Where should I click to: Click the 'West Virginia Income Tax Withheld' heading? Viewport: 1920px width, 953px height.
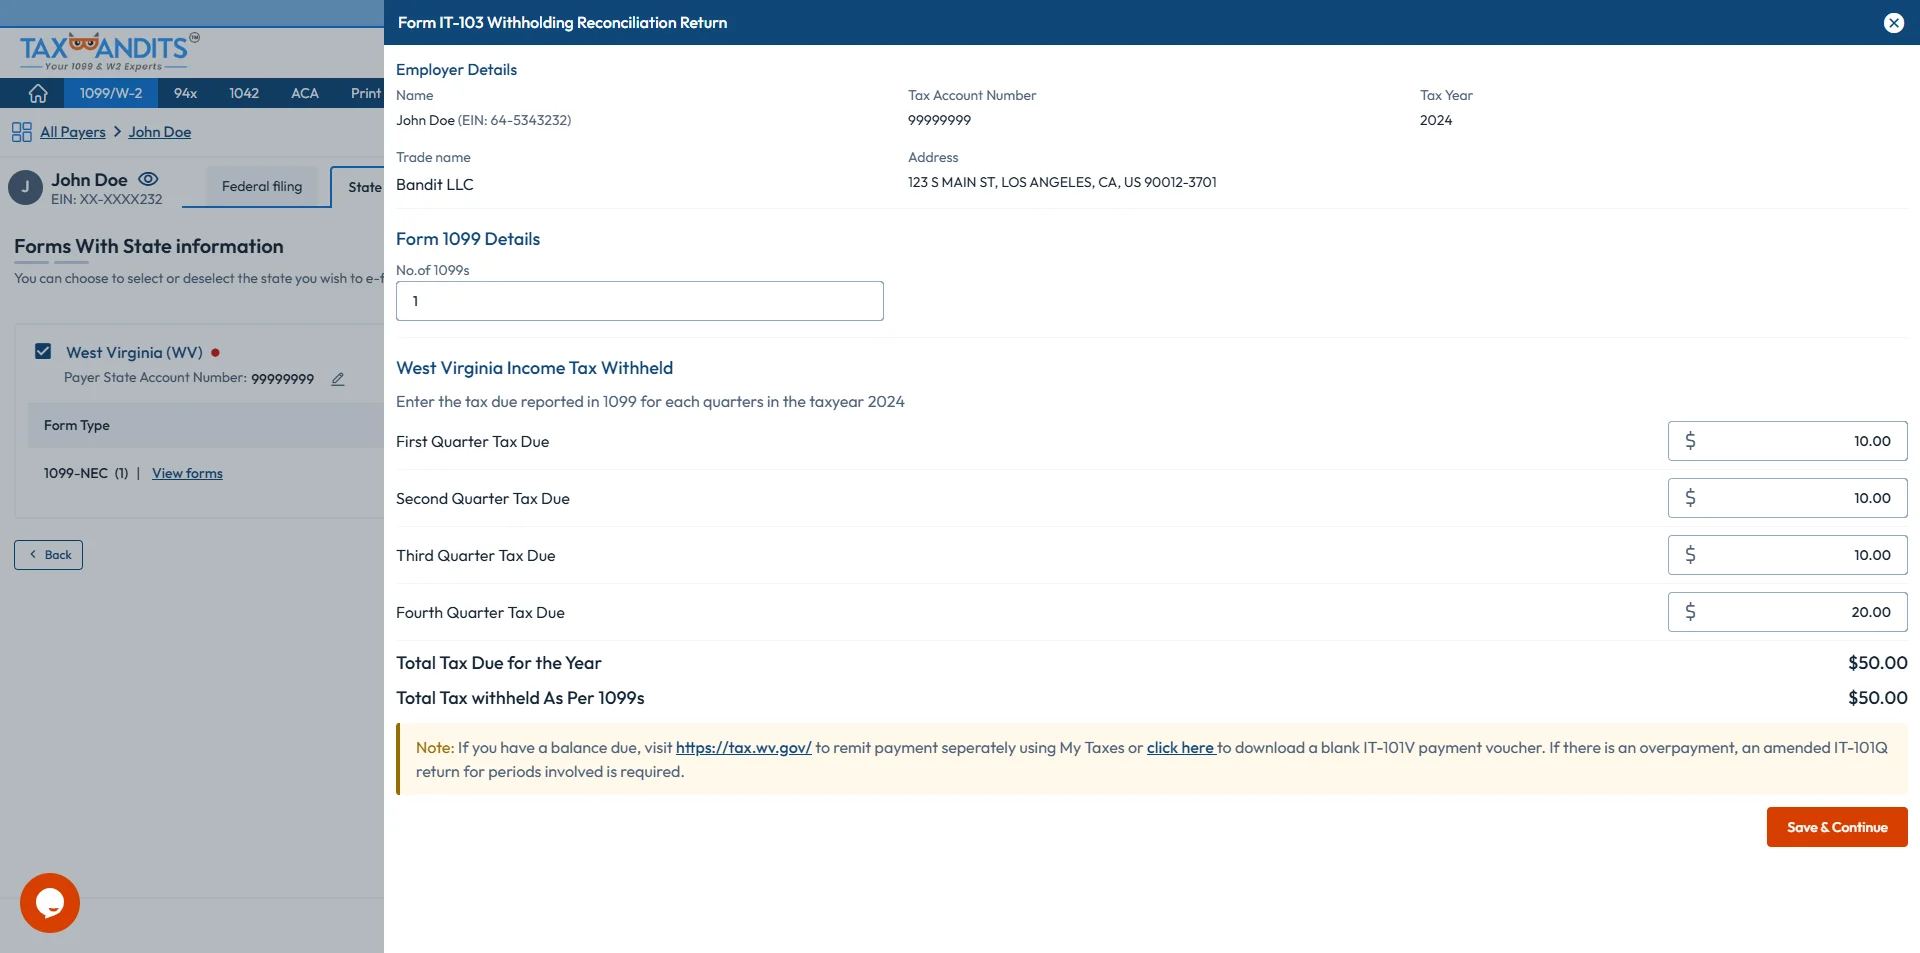coord(534,368)
